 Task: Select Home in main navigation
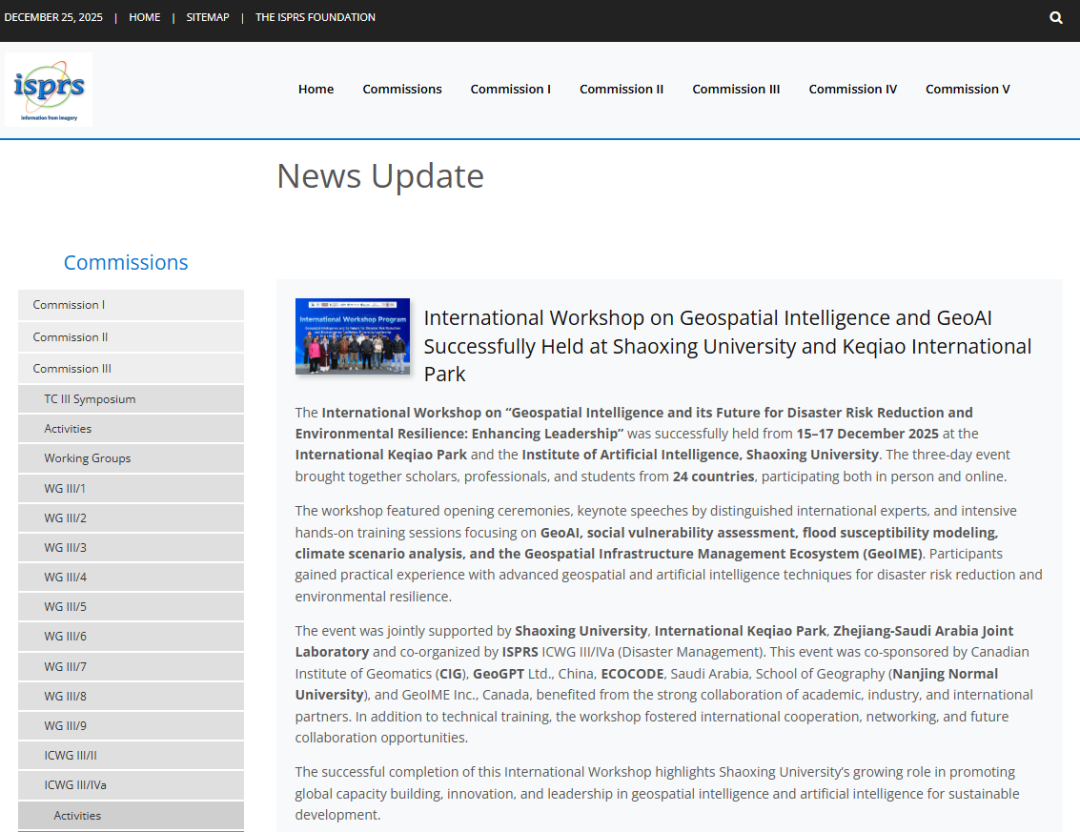point(316,89)
